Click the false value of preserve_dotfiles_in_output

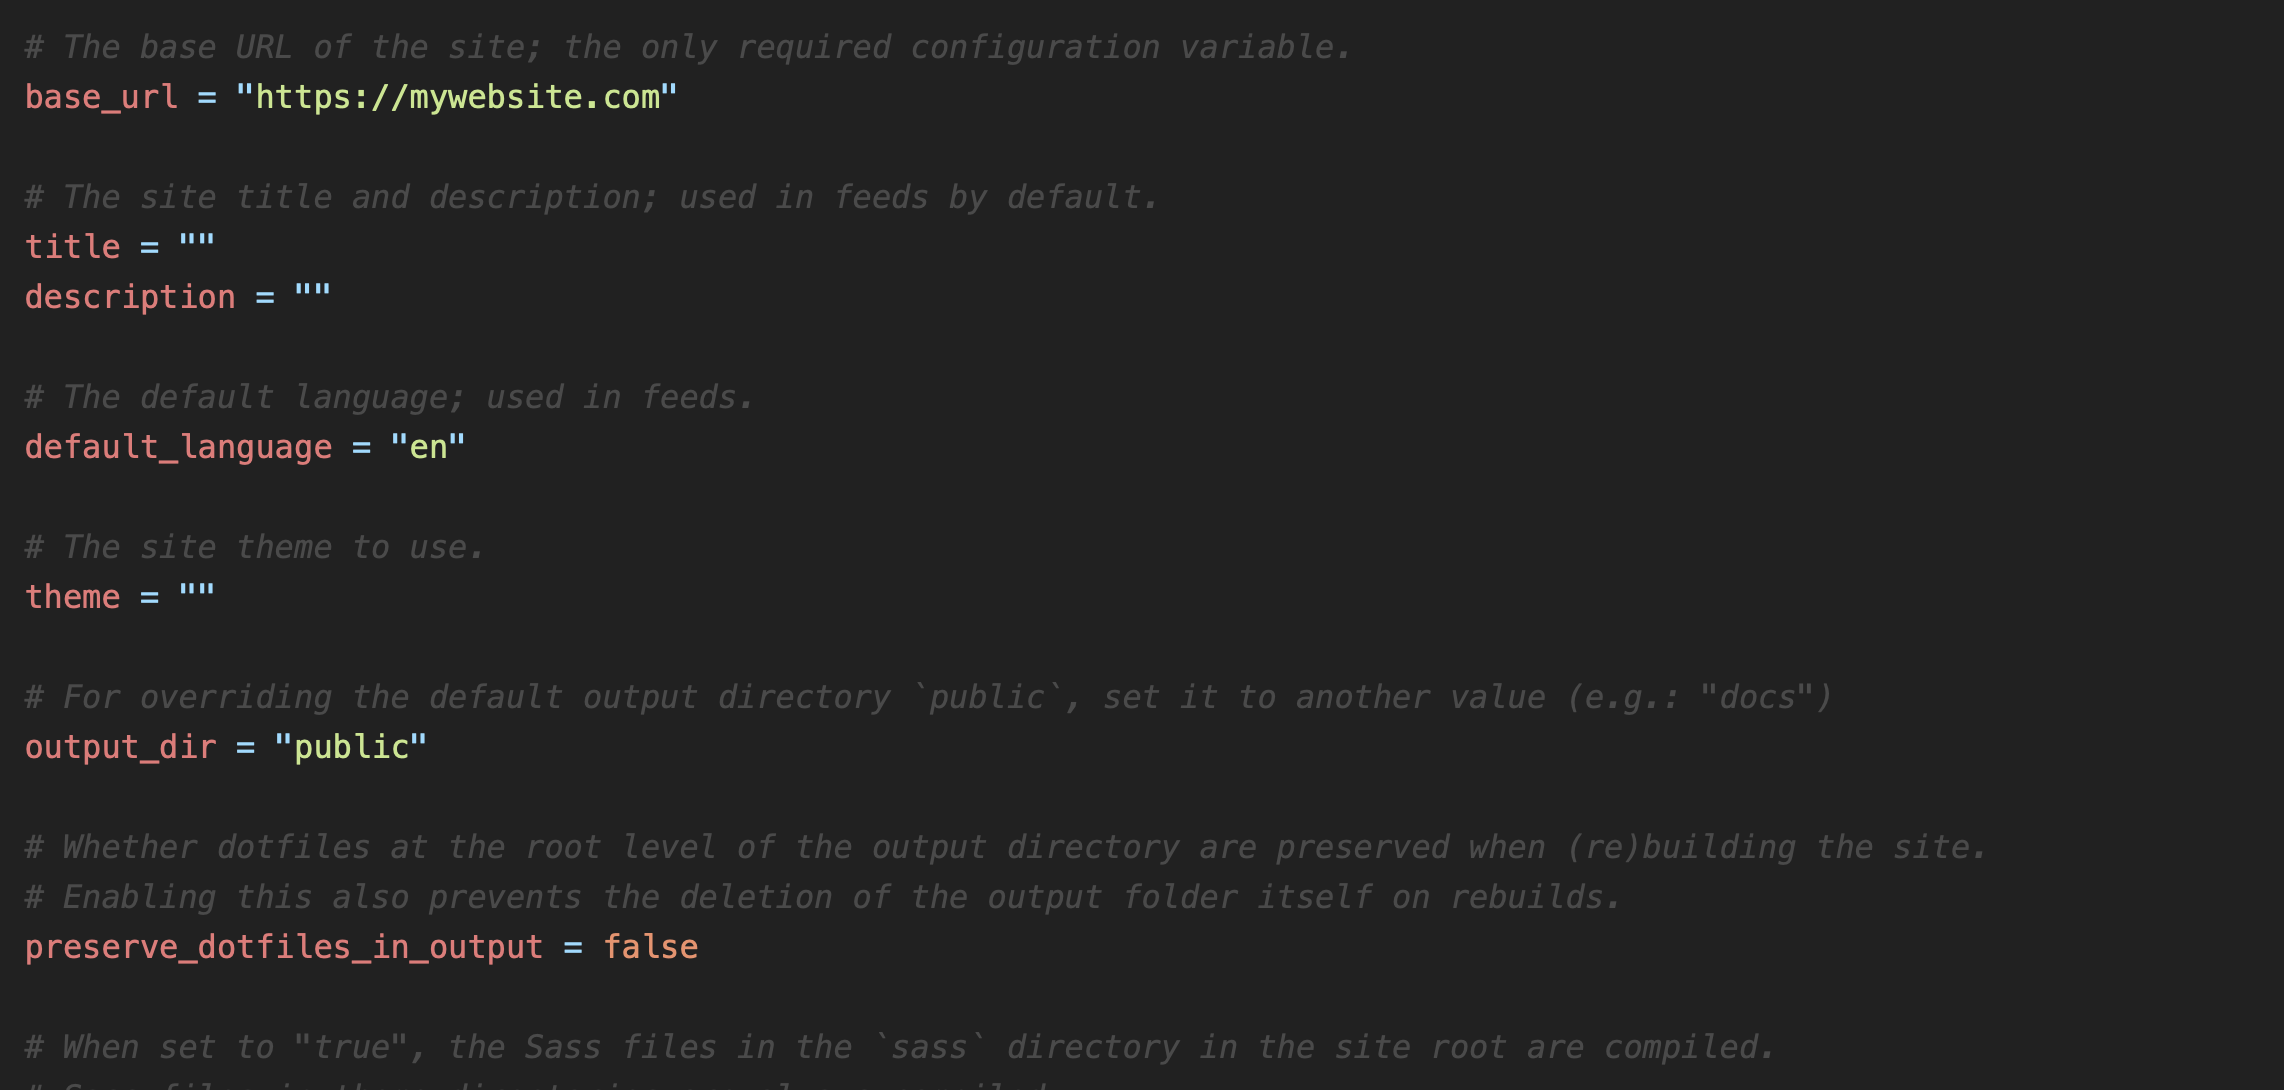click(x=651, y=947)
